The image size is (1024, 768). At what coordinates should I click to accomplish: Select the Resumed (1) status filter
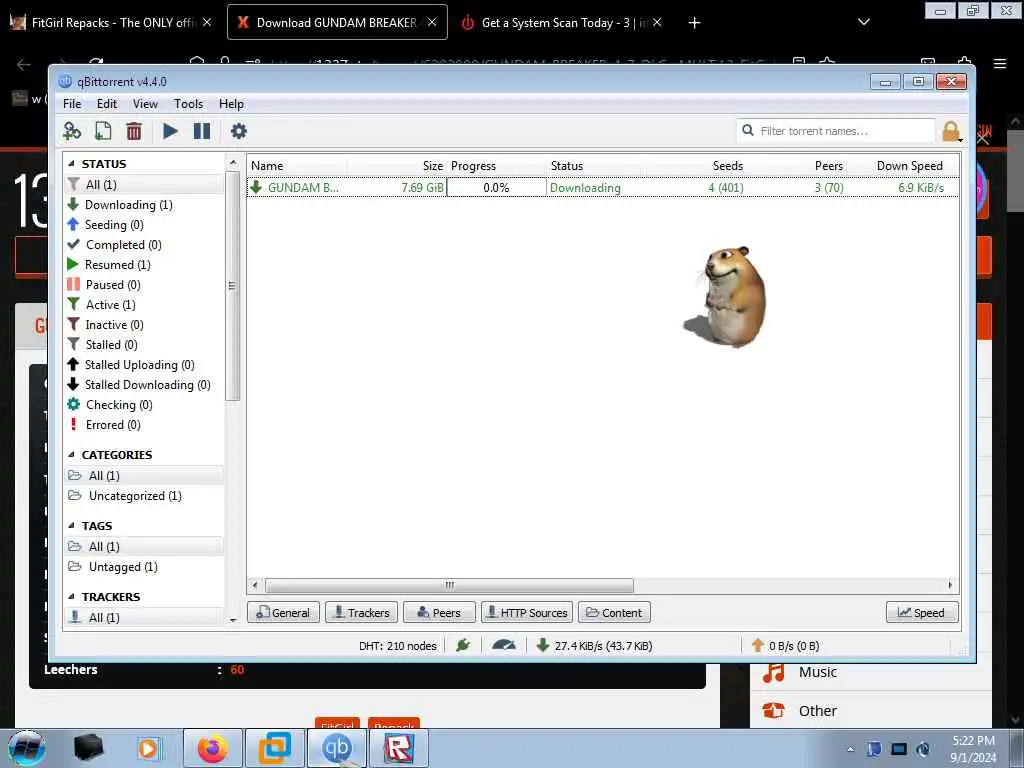coord(144,265)
